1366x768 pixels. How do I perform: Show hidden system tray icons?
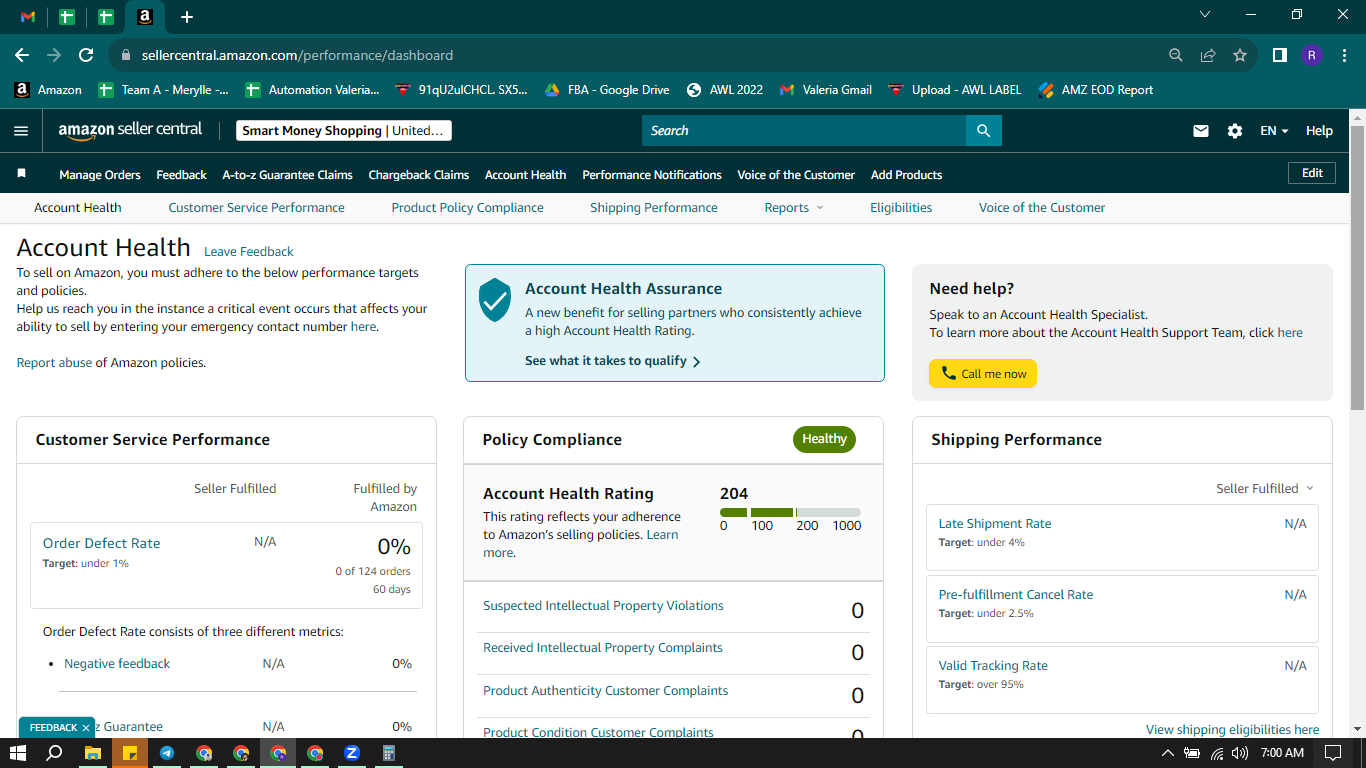click(x=1168, y=753)
